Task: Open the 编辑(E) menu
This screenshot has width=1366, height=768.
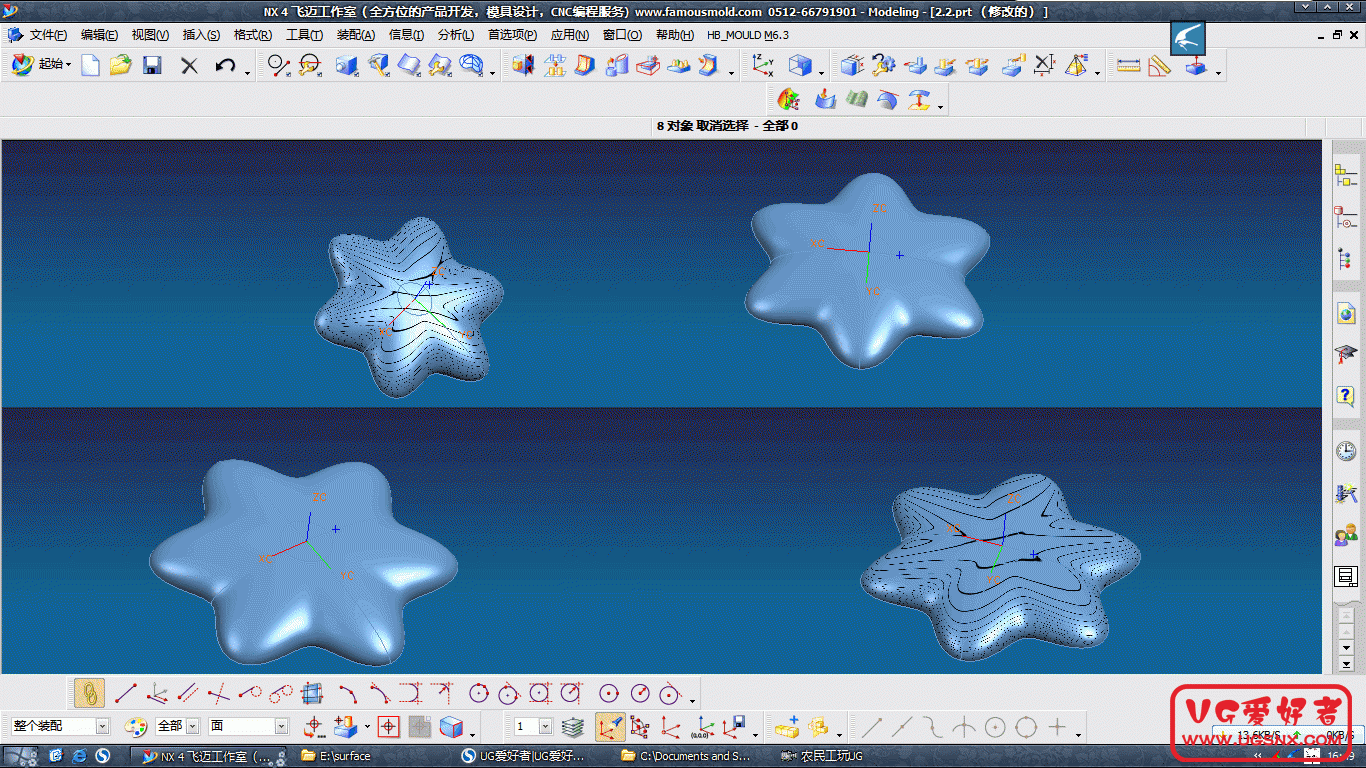Action: (x=99, y=35)
